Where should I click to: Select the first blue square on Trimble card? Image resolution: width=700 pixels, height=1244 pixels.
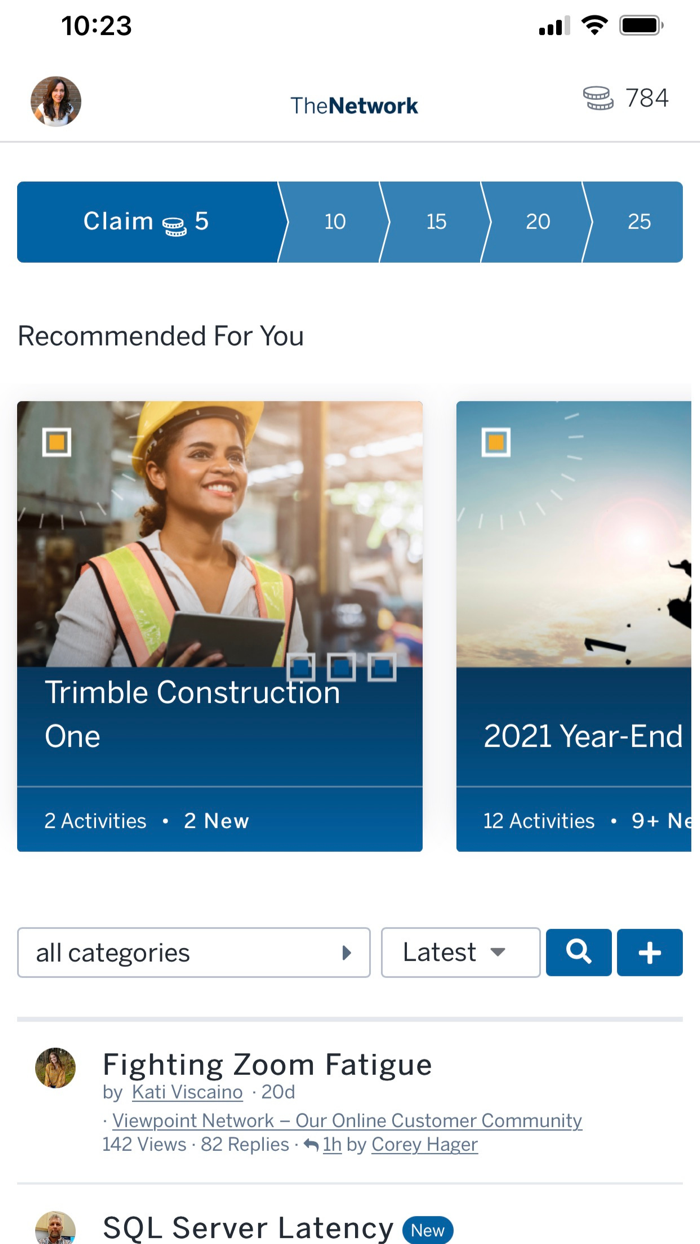coord(301,667)
